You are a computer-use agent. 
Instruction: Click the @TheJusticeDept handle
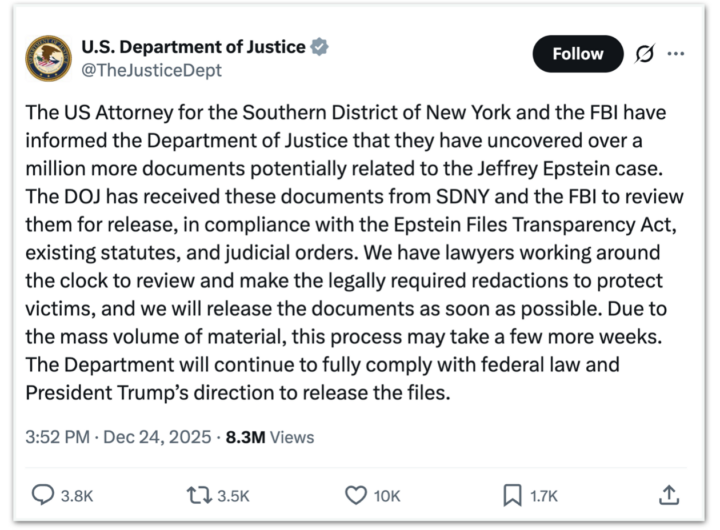pos(150,70)
